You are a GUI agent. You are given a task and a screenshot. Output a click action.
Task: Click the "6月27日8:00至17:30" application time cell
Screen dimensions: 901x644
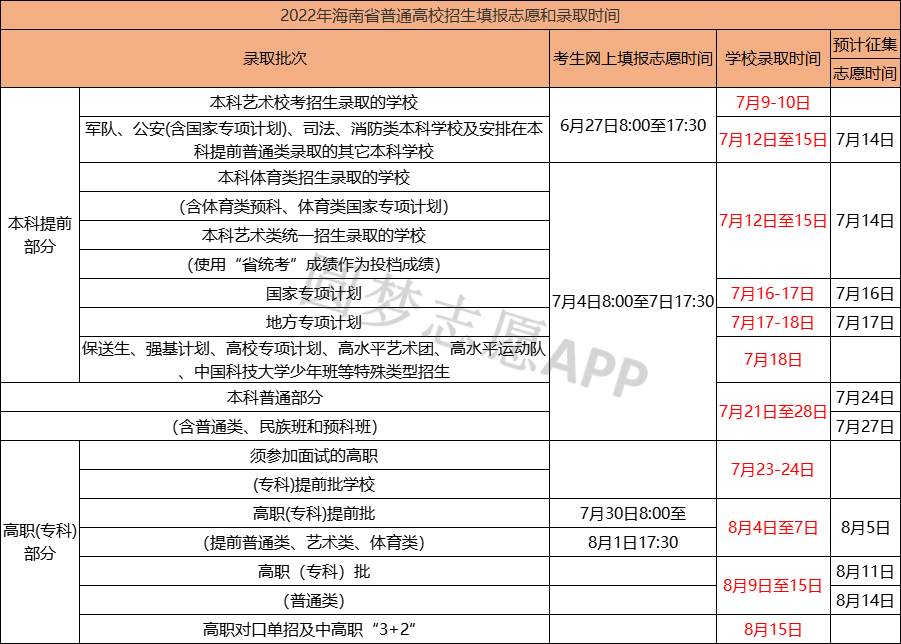coord(633,125)
